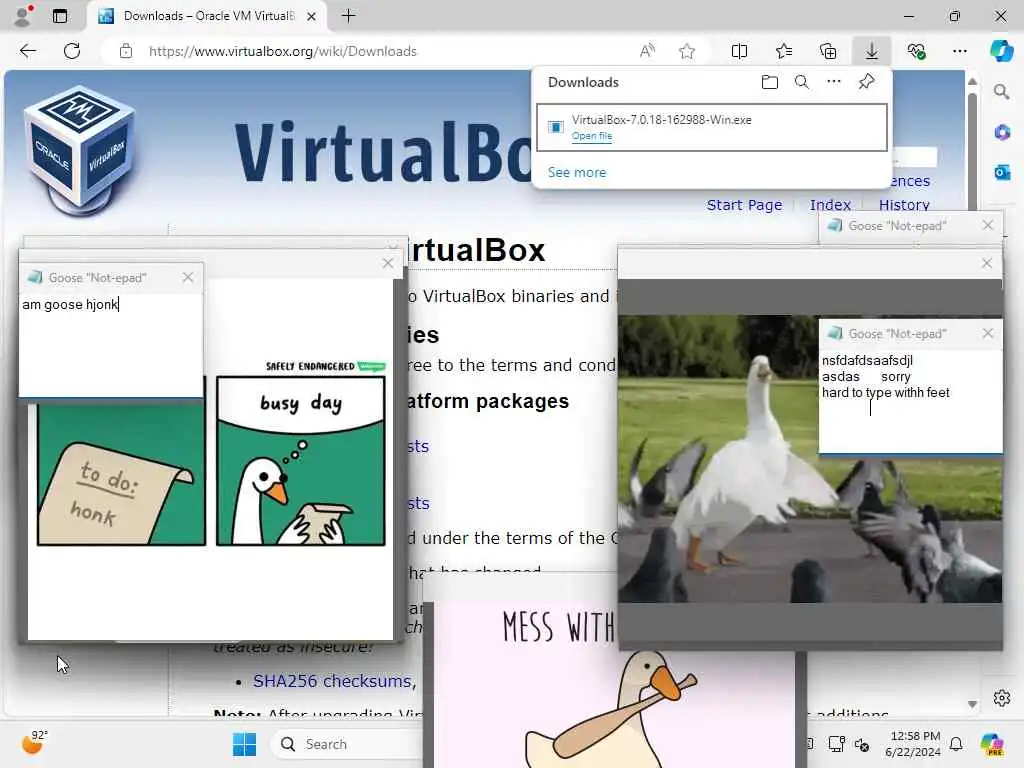Screen dimensions: 1024x768
Task: Open SHA256 checksums link
Action: click(x=332, y=681)
